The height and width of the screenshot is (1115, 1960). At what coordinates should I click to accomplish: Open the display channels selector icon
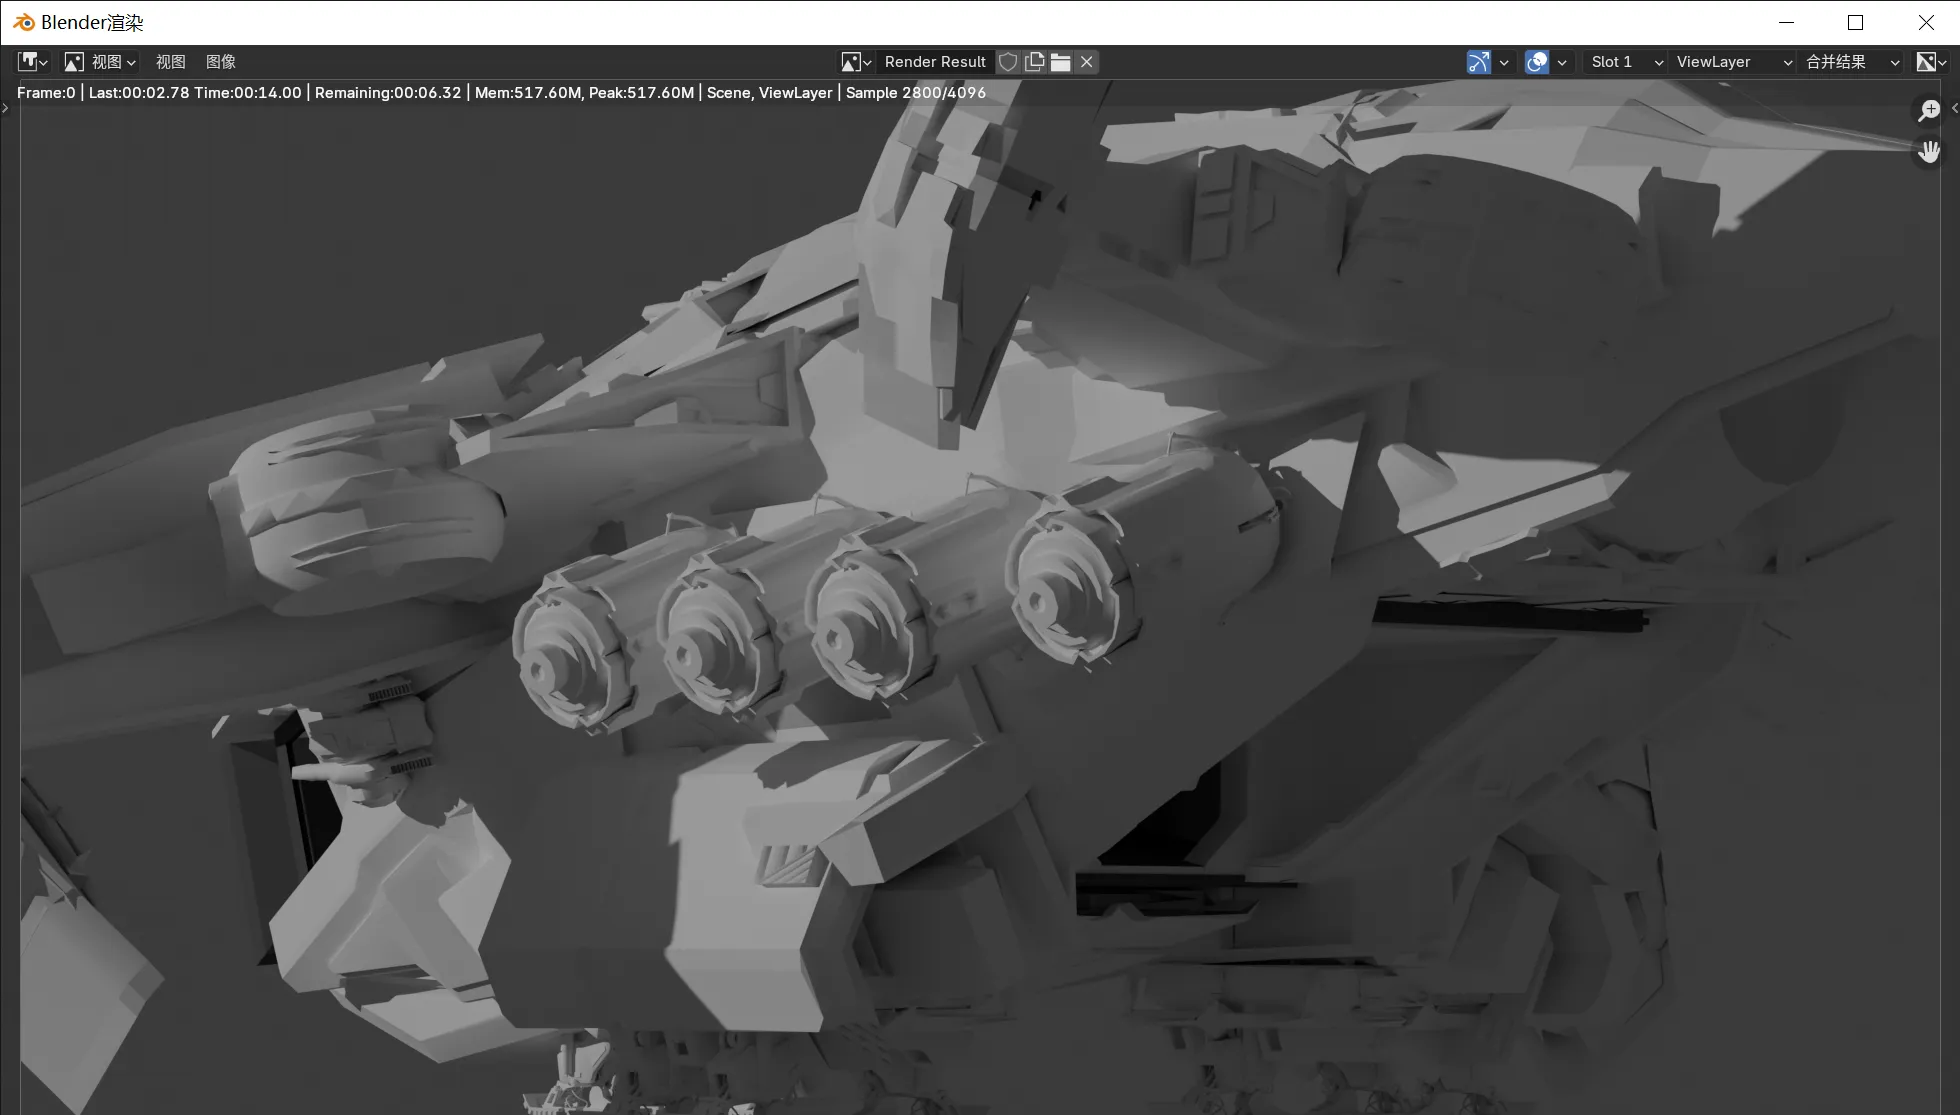(x=1931, y=62)
